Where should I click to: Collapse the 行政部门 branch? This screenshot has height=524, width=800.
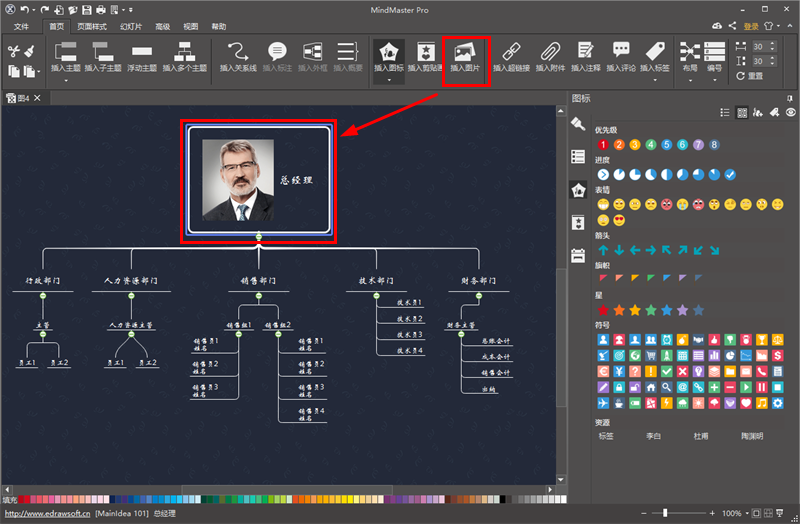43,296
